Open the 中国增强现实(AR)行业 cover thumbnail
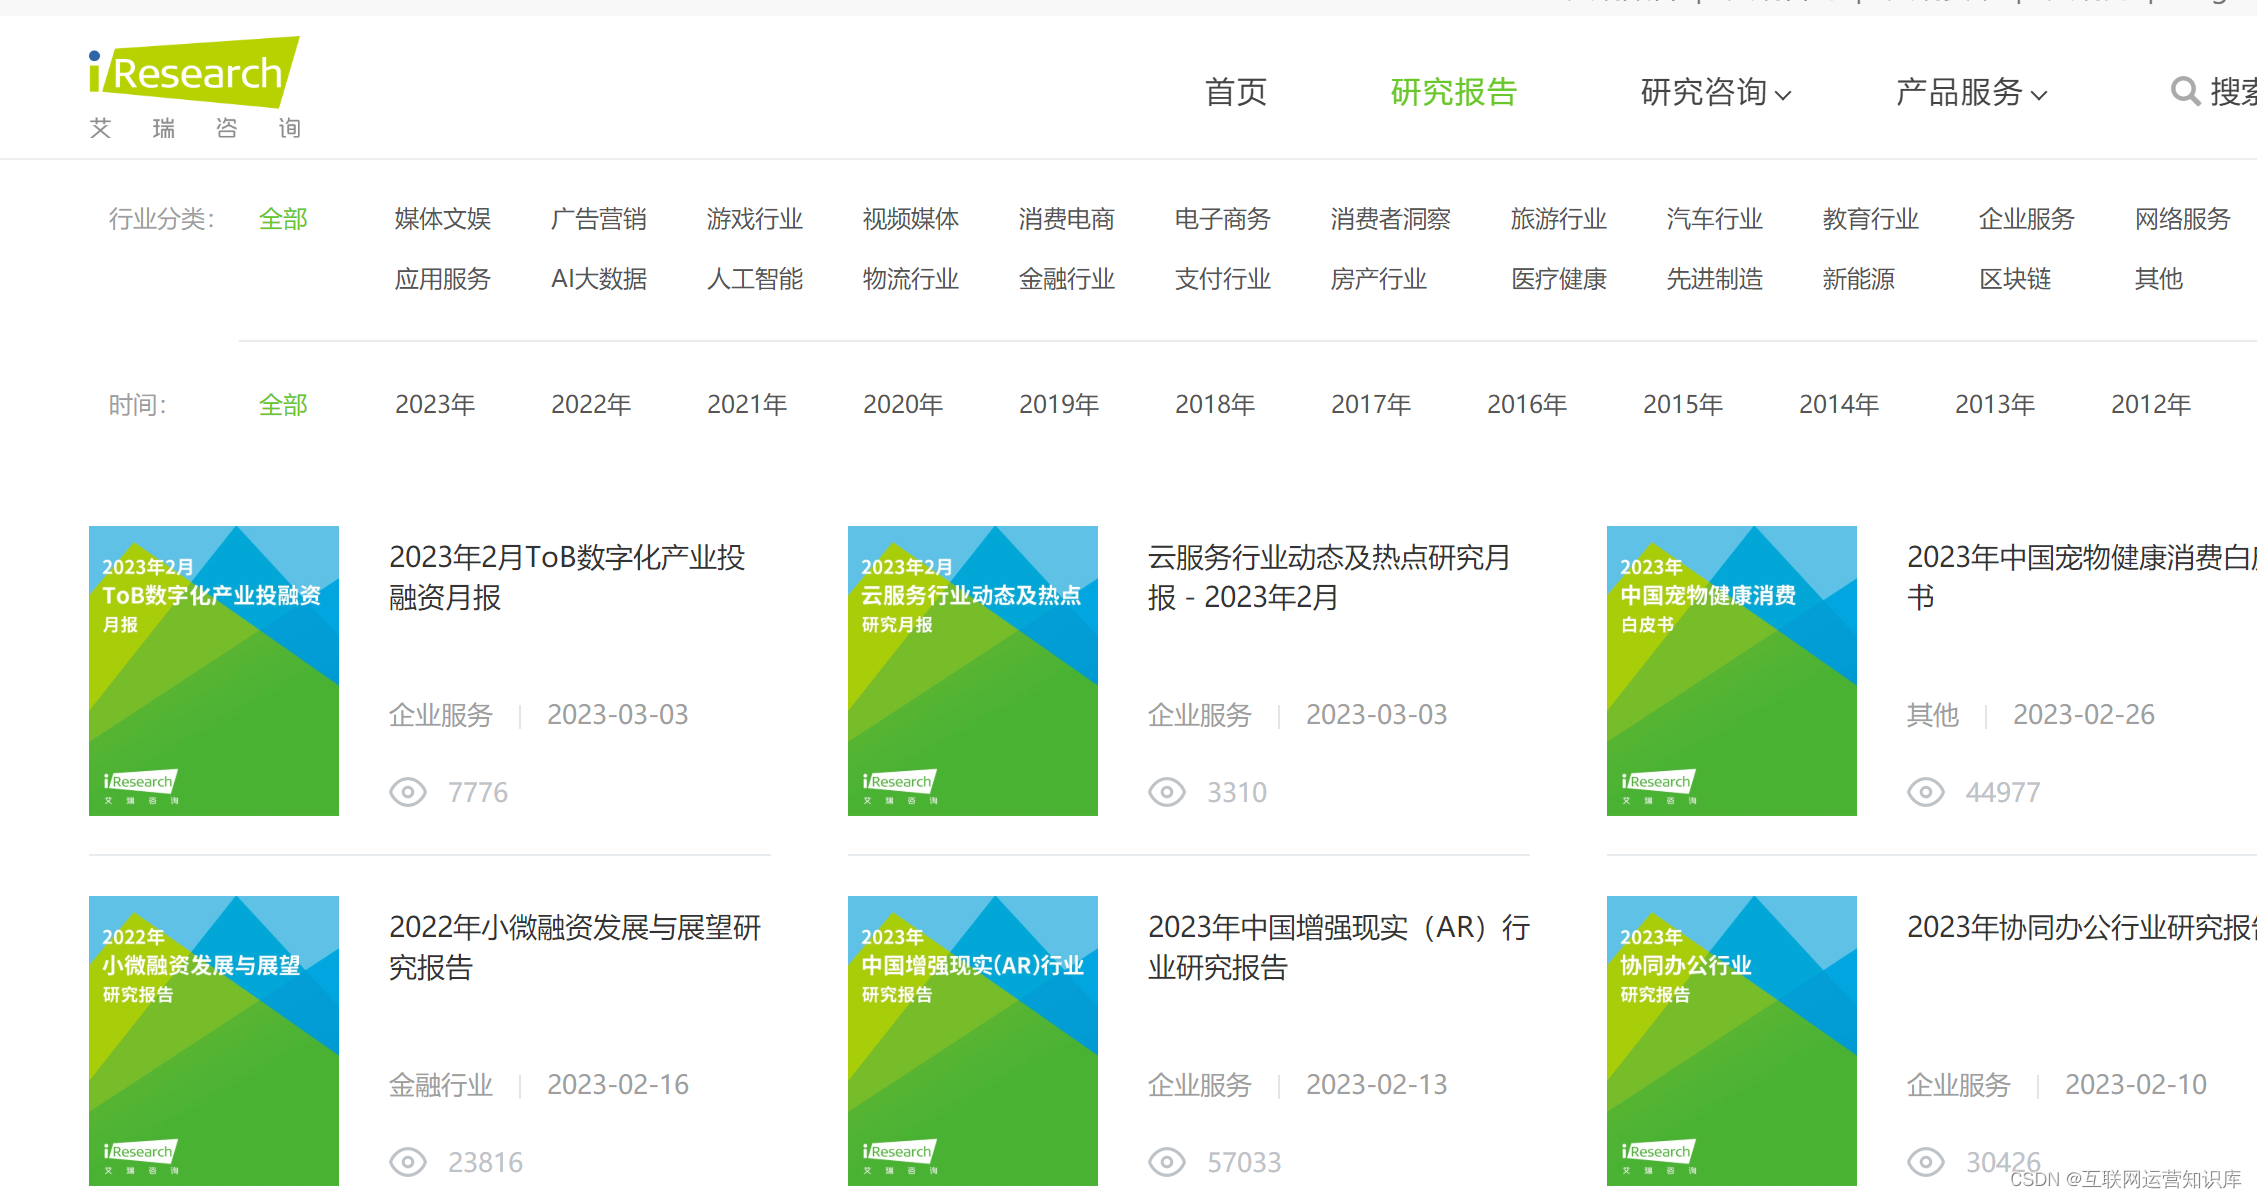2257x1198 pixels. pyautogui.click(x=973, y=1041)
